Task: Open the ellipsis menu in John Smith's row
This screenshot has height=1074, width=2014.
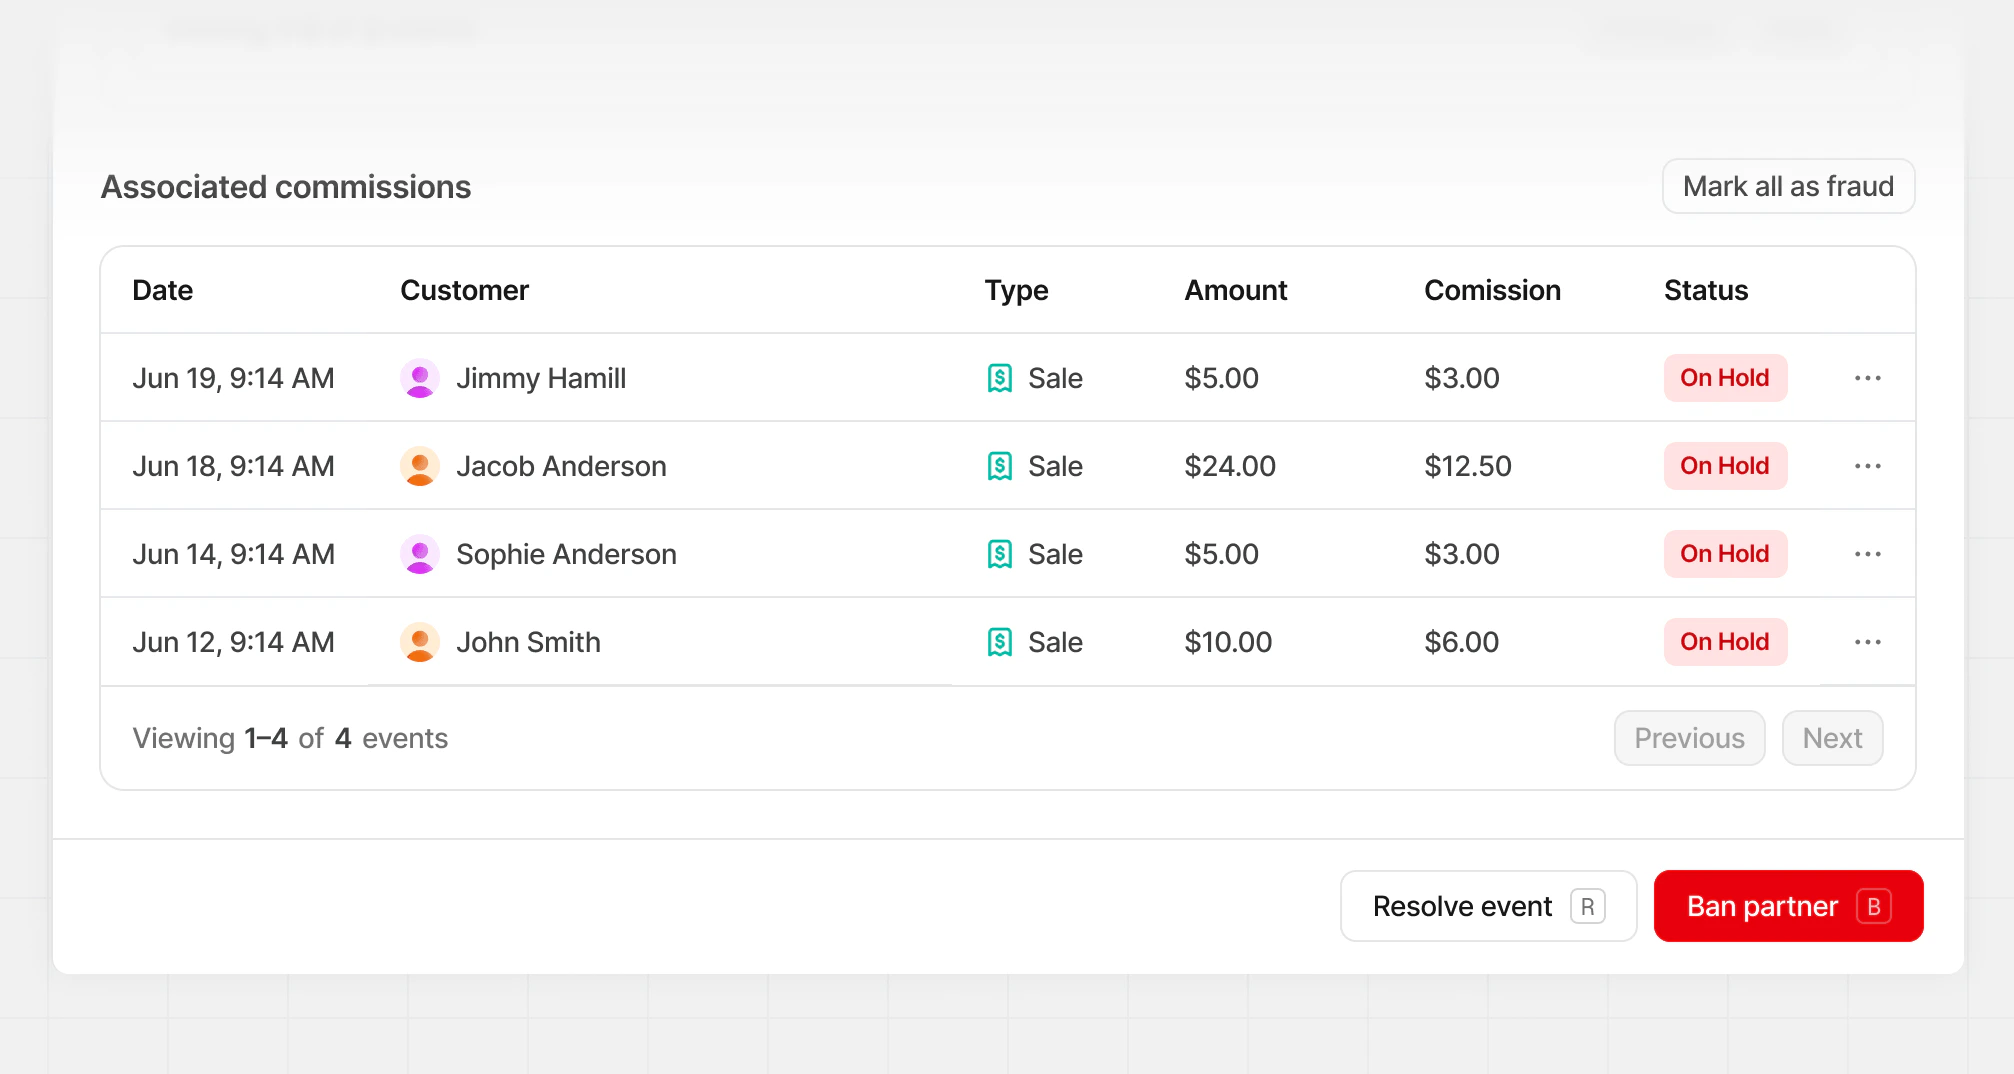Action: [x=1867, y=642]
